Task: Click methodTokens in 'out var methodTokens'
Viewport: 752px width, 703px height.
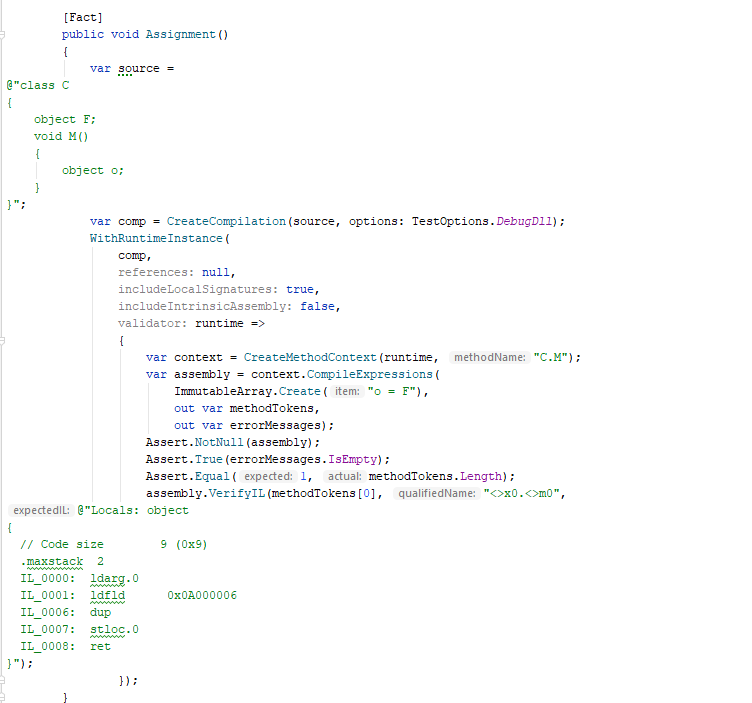Action: pyautogui.click(x=272, y=409)
